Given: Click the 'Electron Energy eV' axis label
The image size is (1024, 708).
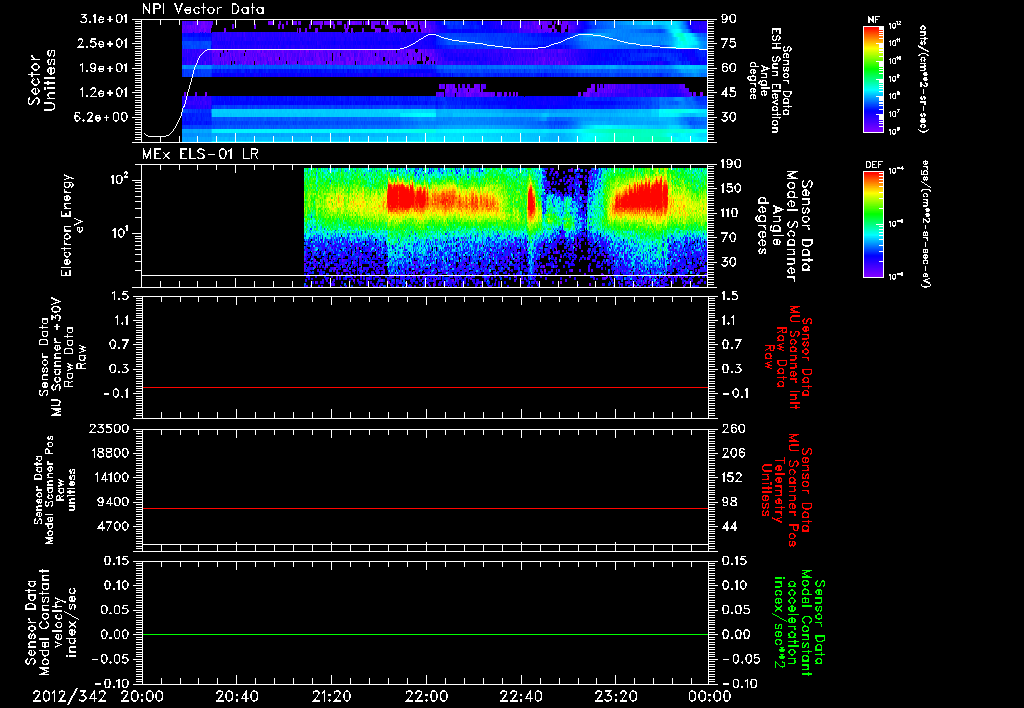Looking at the screenshot, I should point(72,225).
